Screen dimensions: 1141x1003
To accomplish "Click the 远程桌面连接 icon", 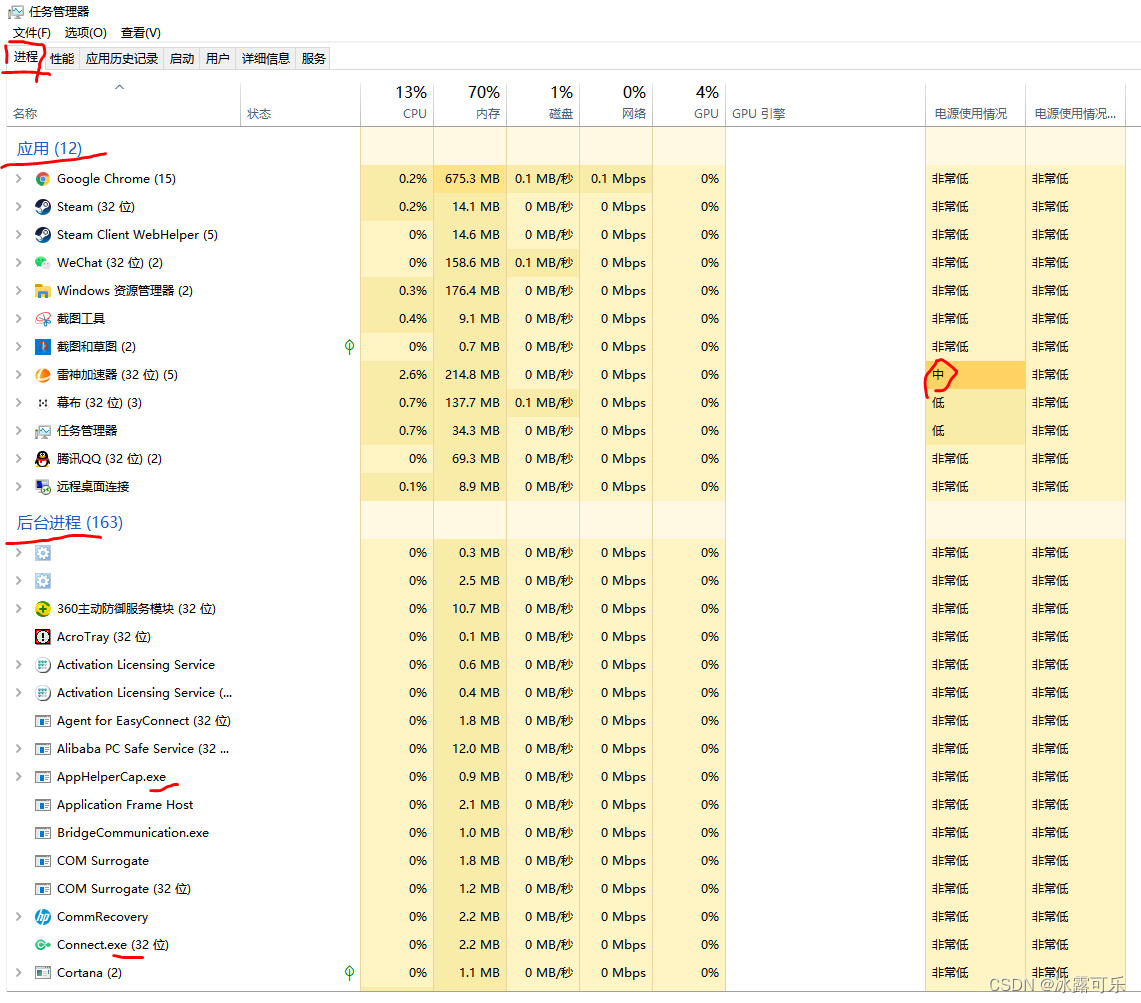I will point(43,487).
